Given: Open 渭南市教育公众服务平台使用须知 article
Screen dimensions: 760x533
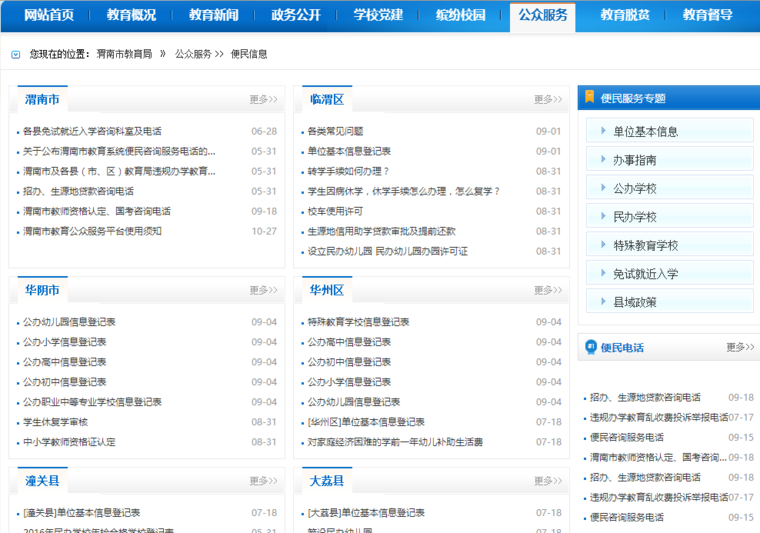Looking at the screenshot, I should click(x=92, y=231).
